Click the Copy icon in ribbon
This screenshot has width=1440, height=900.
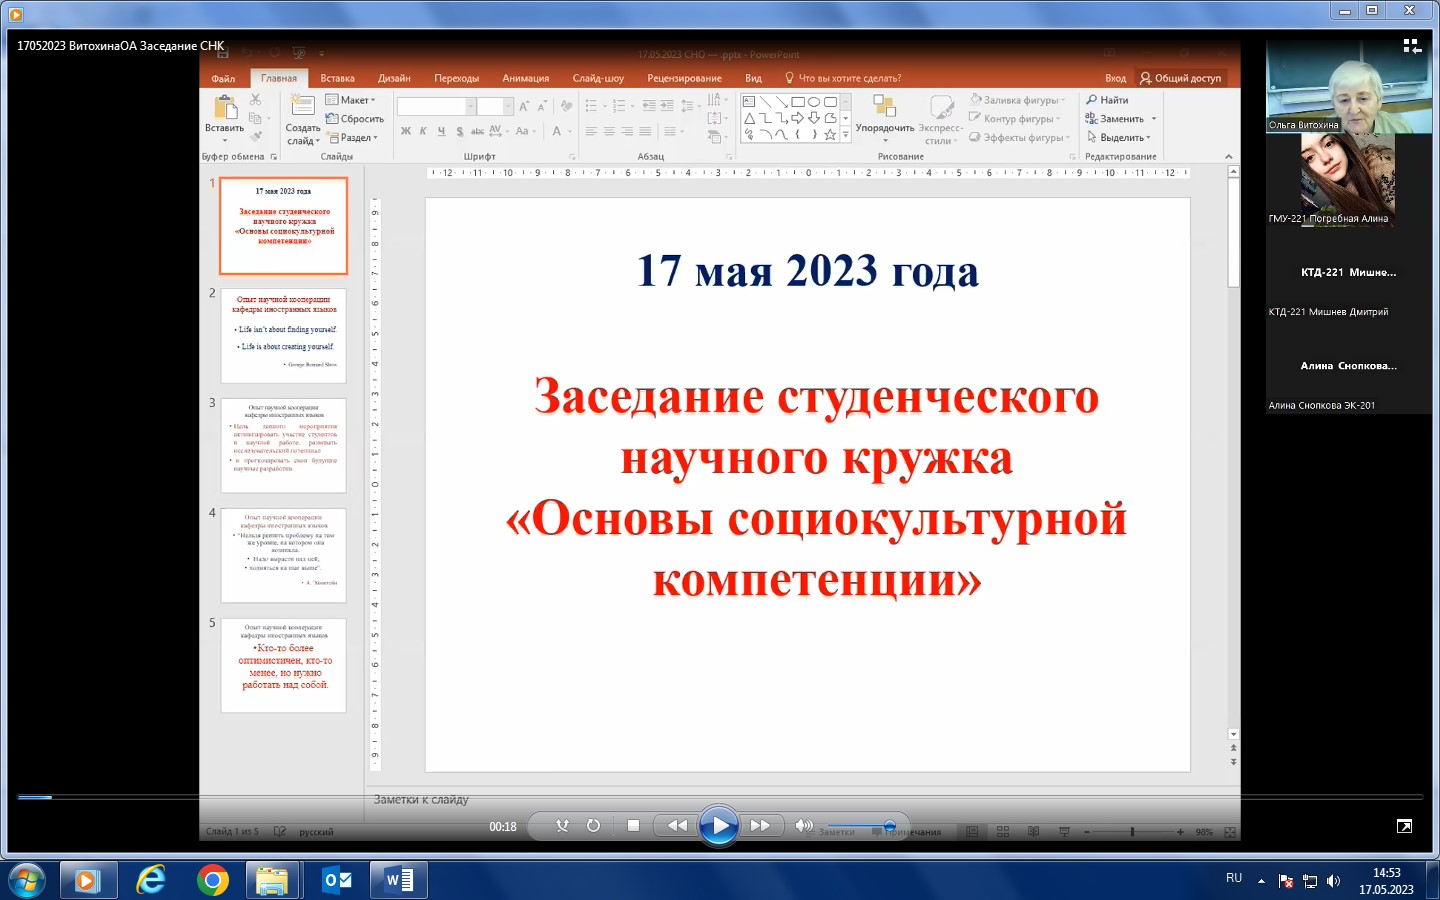point(256,118)
